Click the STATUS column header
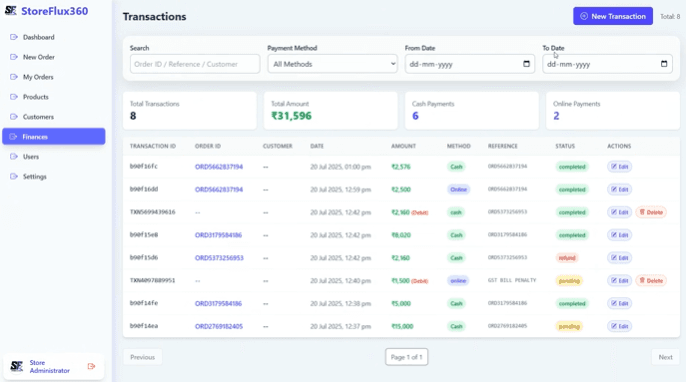 click(x=565, y=146)
